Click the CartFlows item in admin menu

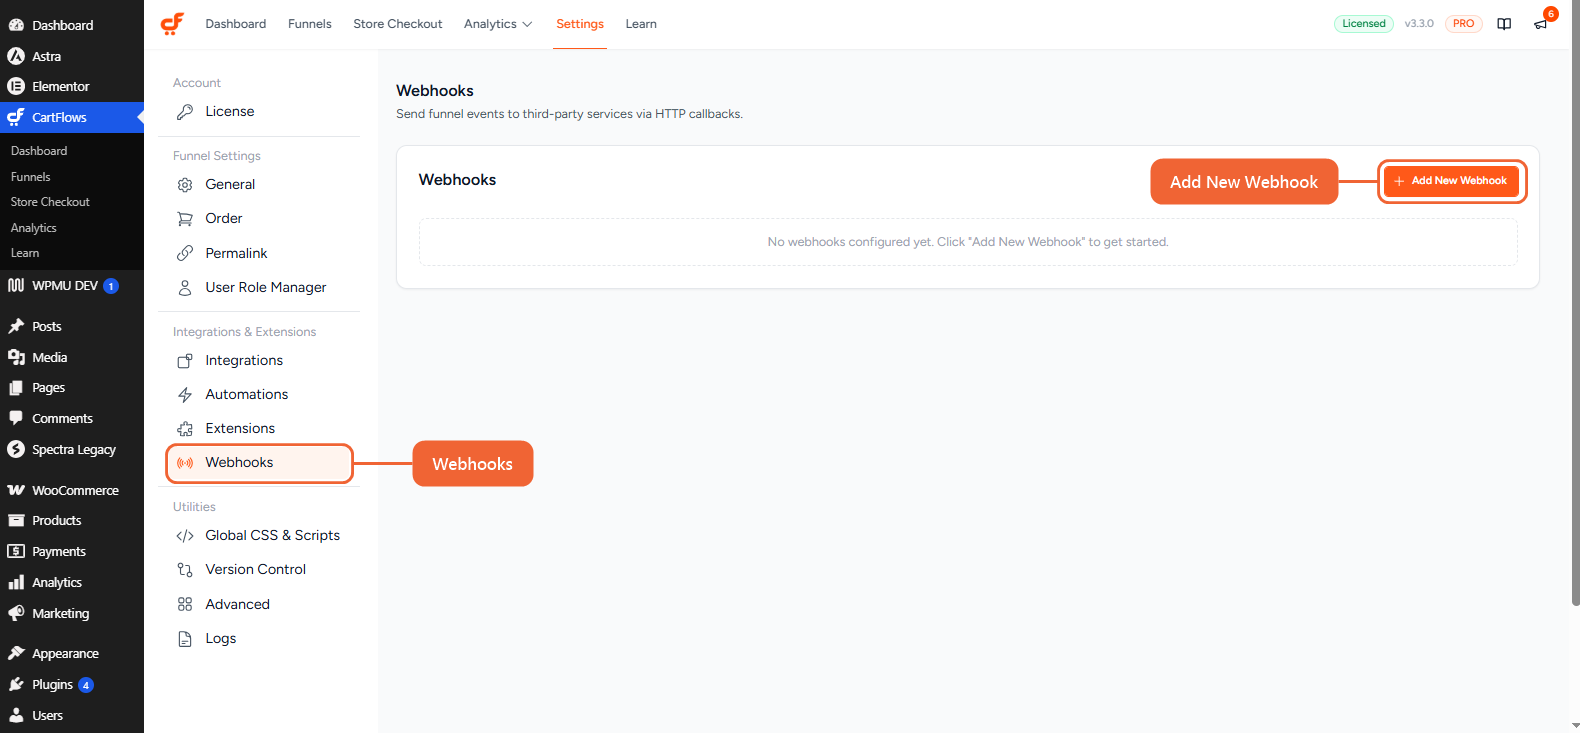[72, 117]
